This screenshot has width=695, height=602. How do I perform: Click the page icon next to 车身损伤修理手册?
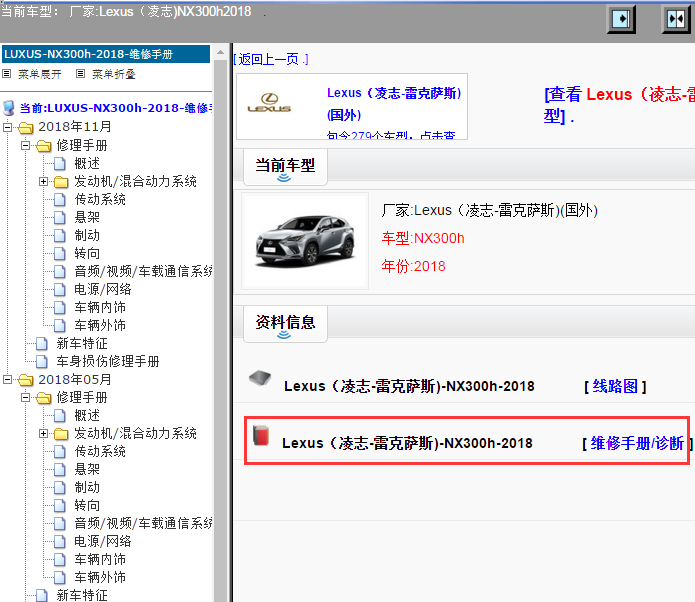(x=42, y=361)
